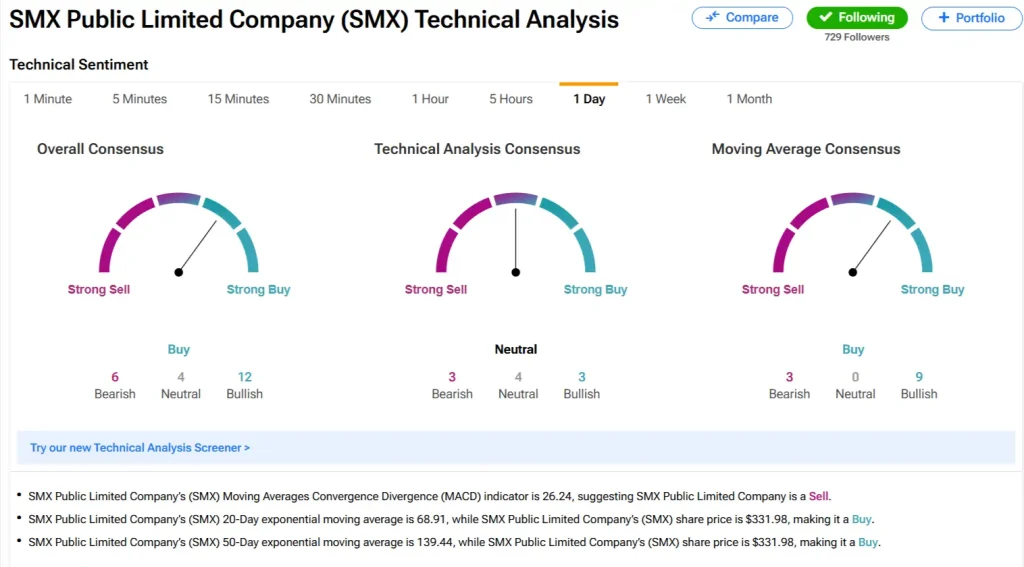Open the 1 Month tab

click(750, 99)
